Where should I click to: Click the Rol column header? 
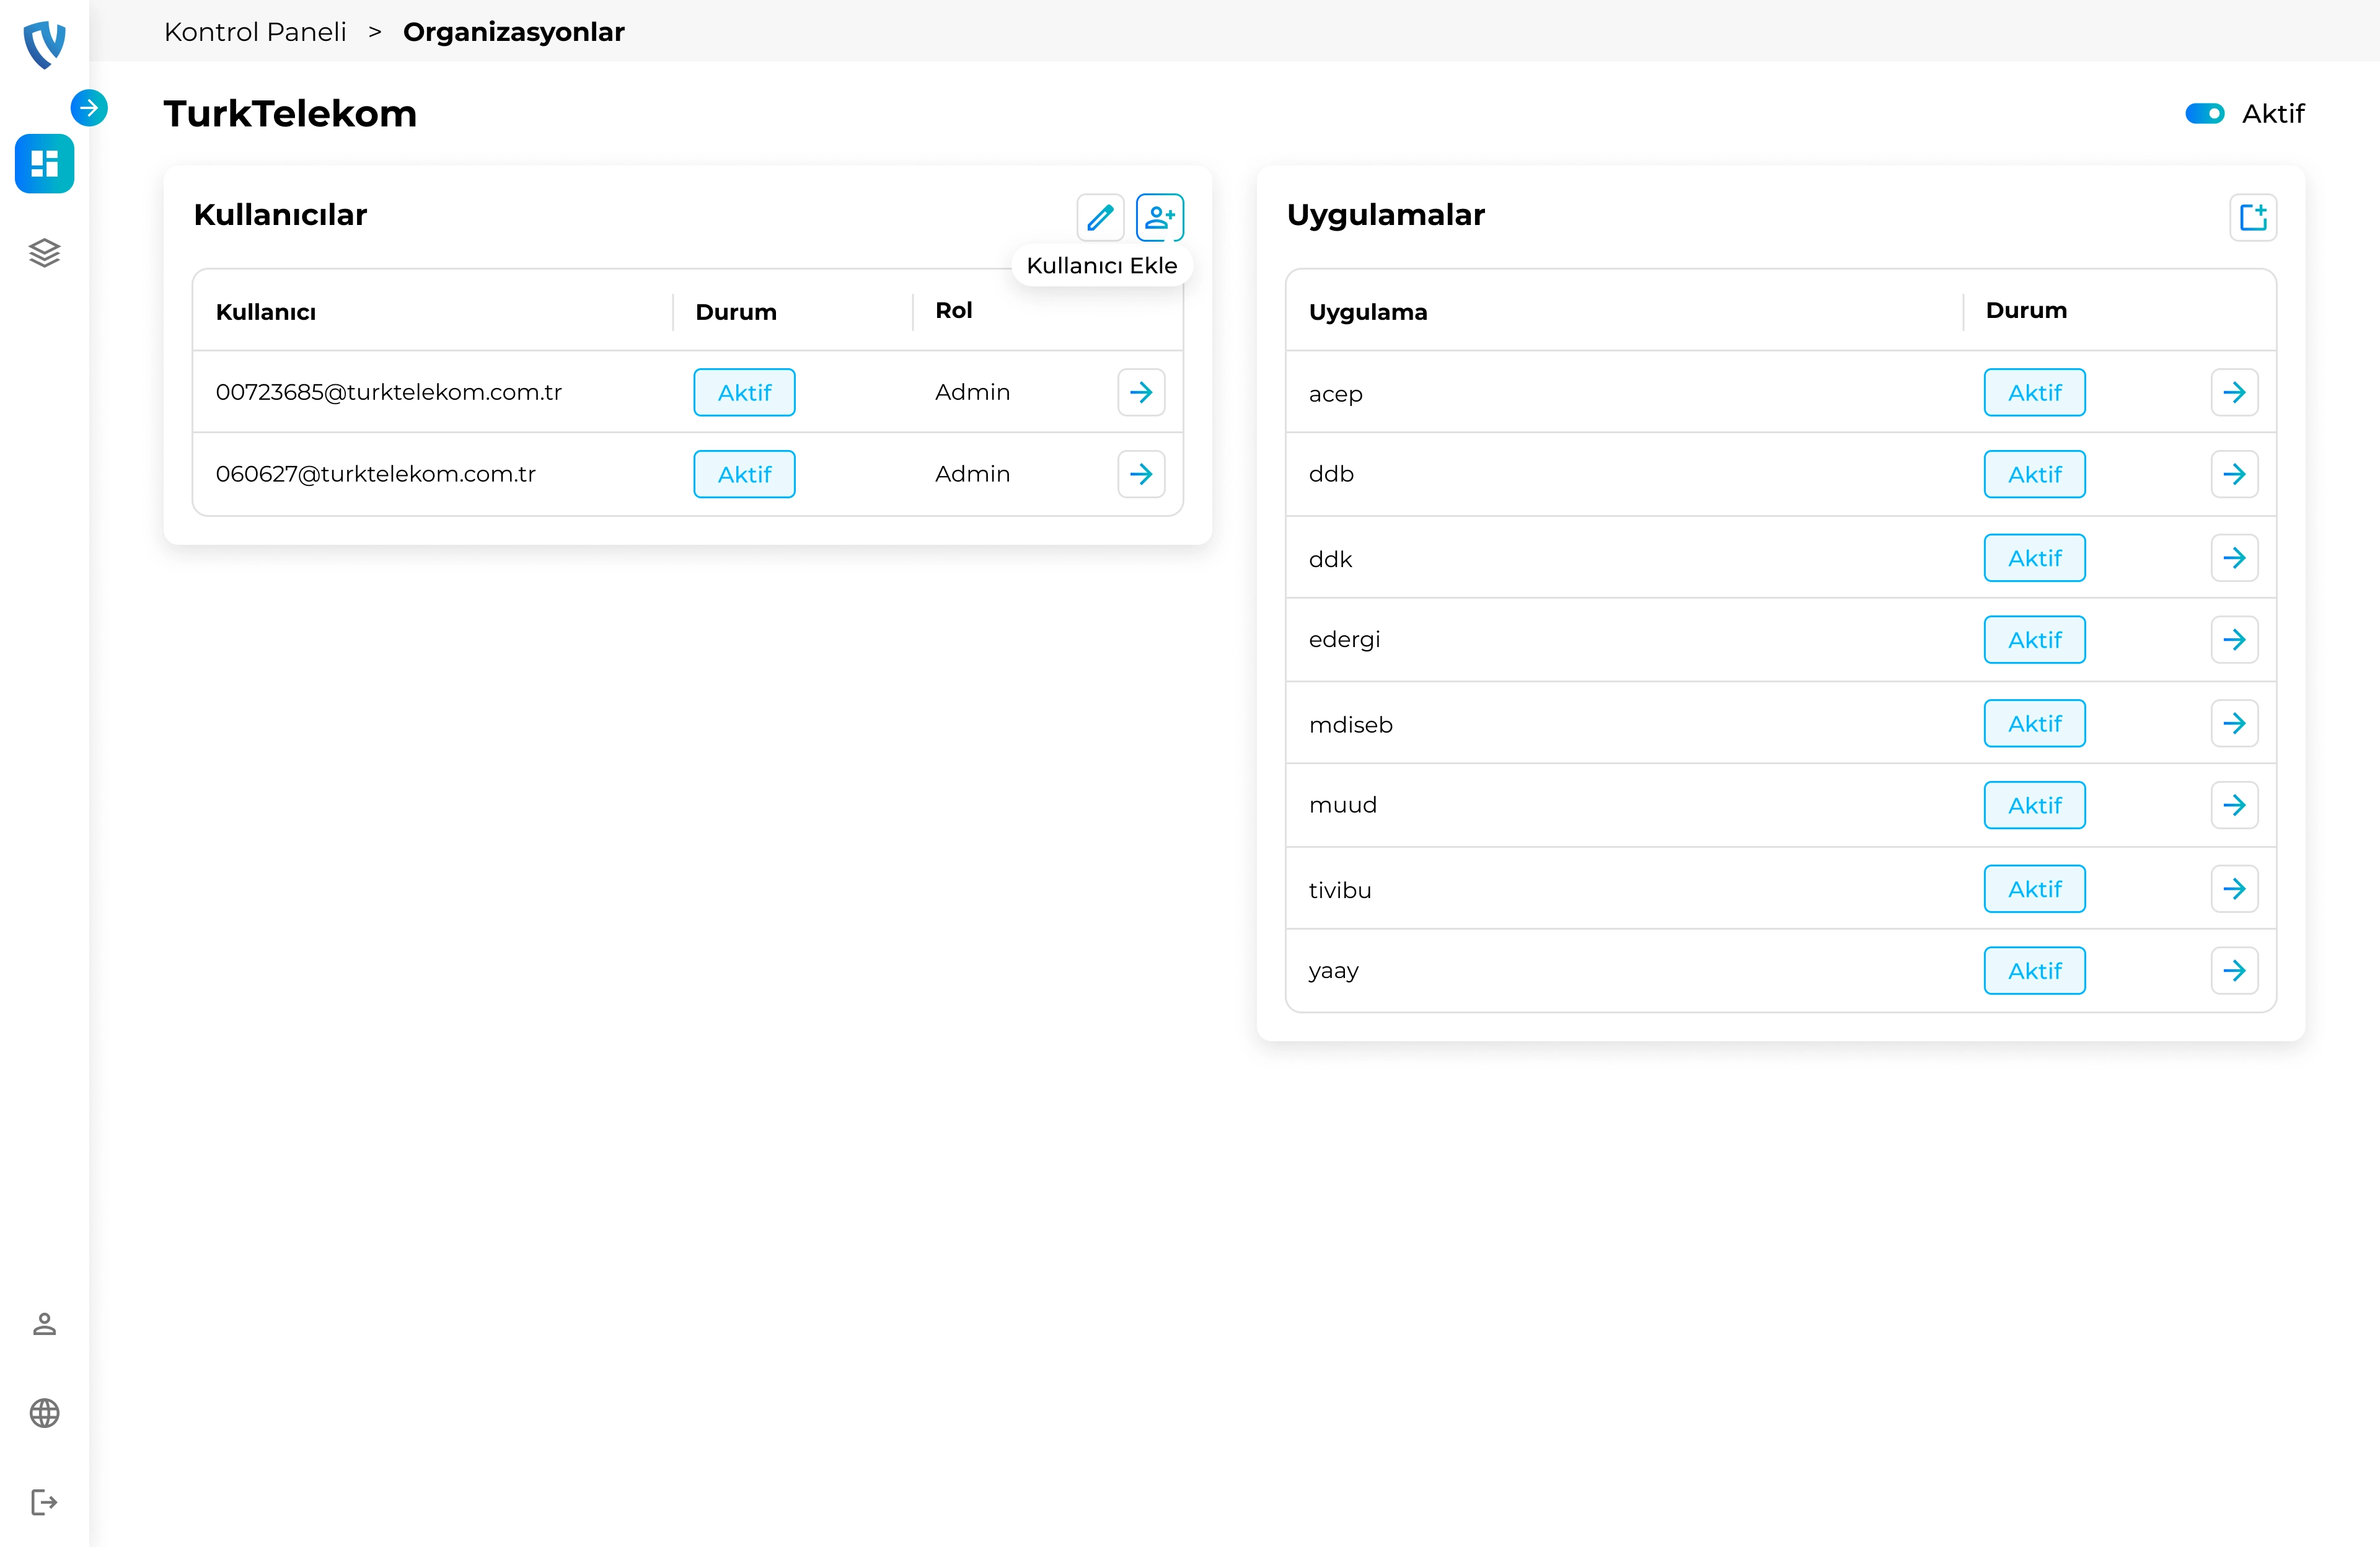953,311
